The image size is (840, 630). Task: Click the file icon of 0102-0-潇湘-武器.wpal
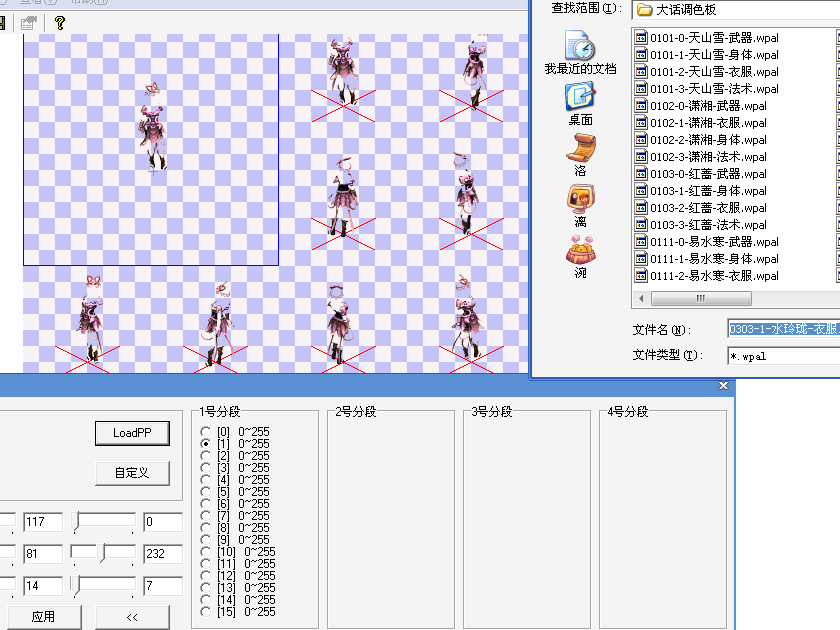pos(641,106)
